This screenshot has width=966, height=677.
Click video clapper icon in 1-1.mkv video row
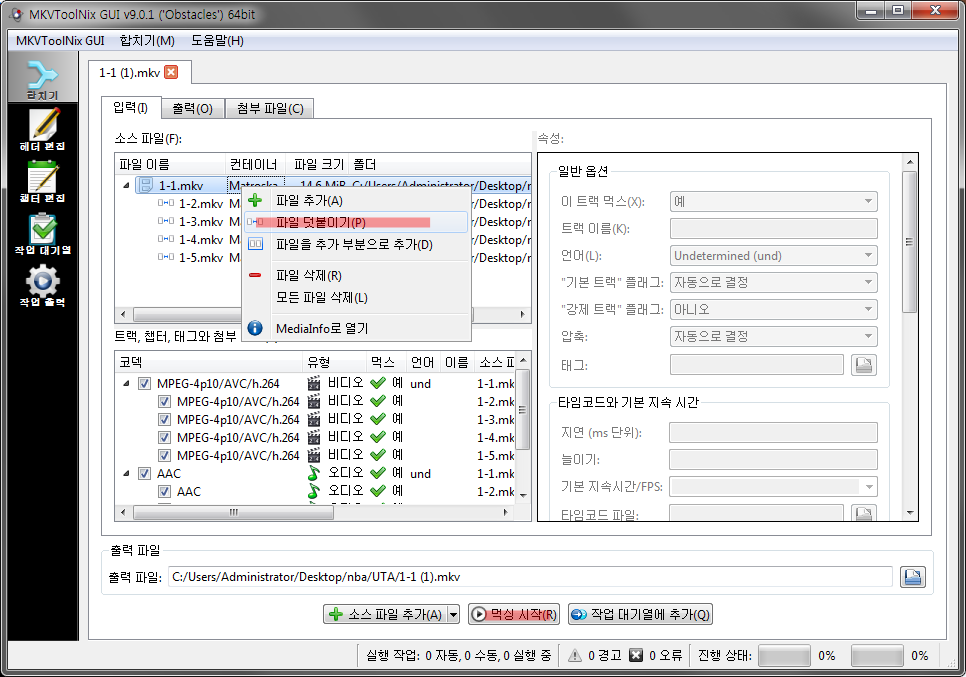click(314, 383)
